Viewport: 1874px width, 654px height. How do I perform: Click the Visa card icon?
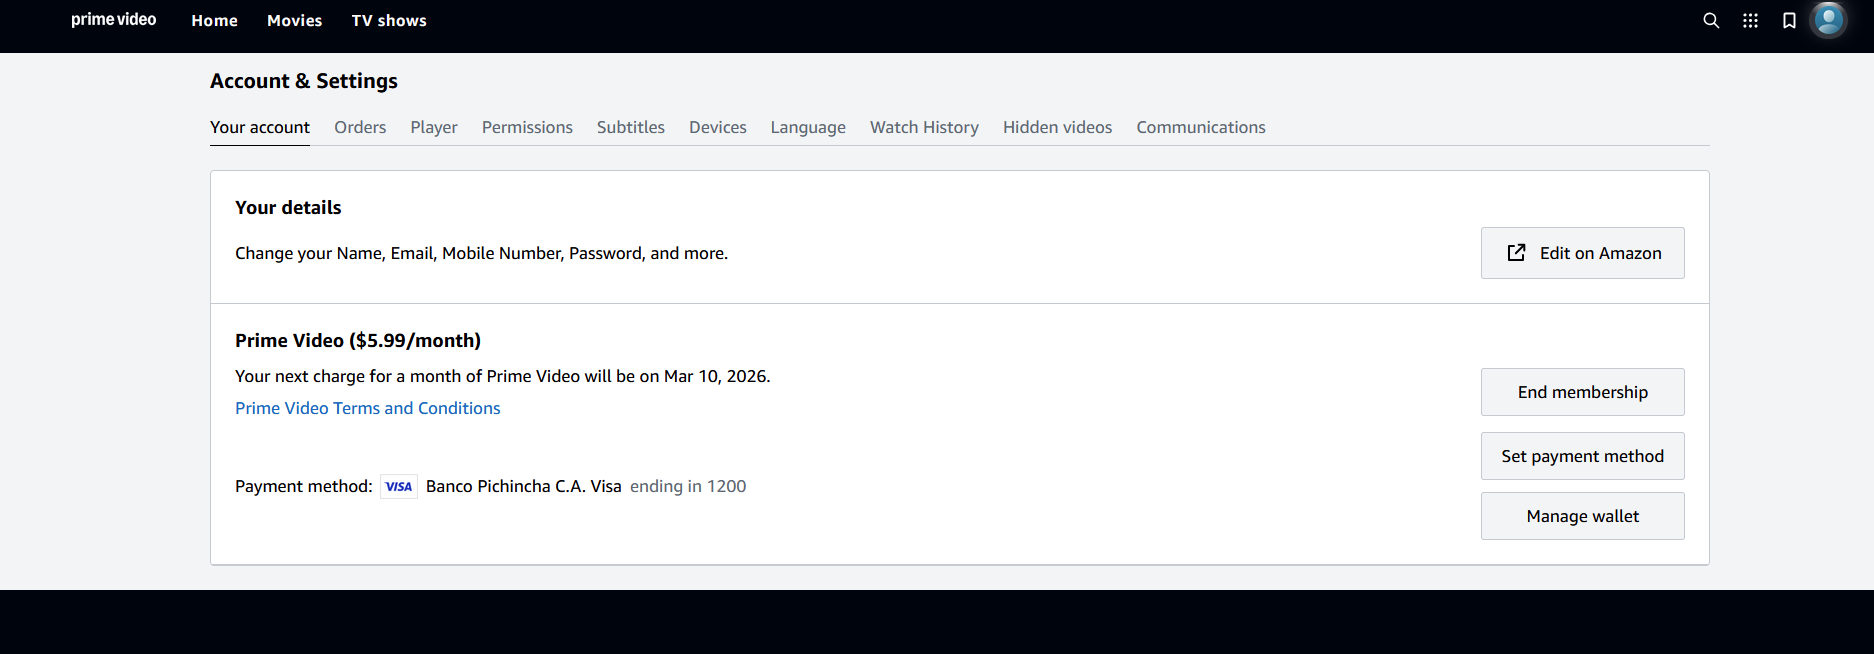click(x=398, y=487)
